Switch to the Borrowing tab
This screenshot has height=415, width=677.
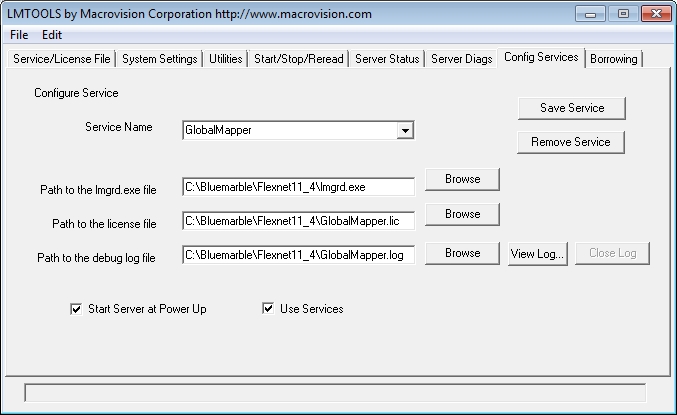[613, 59]
